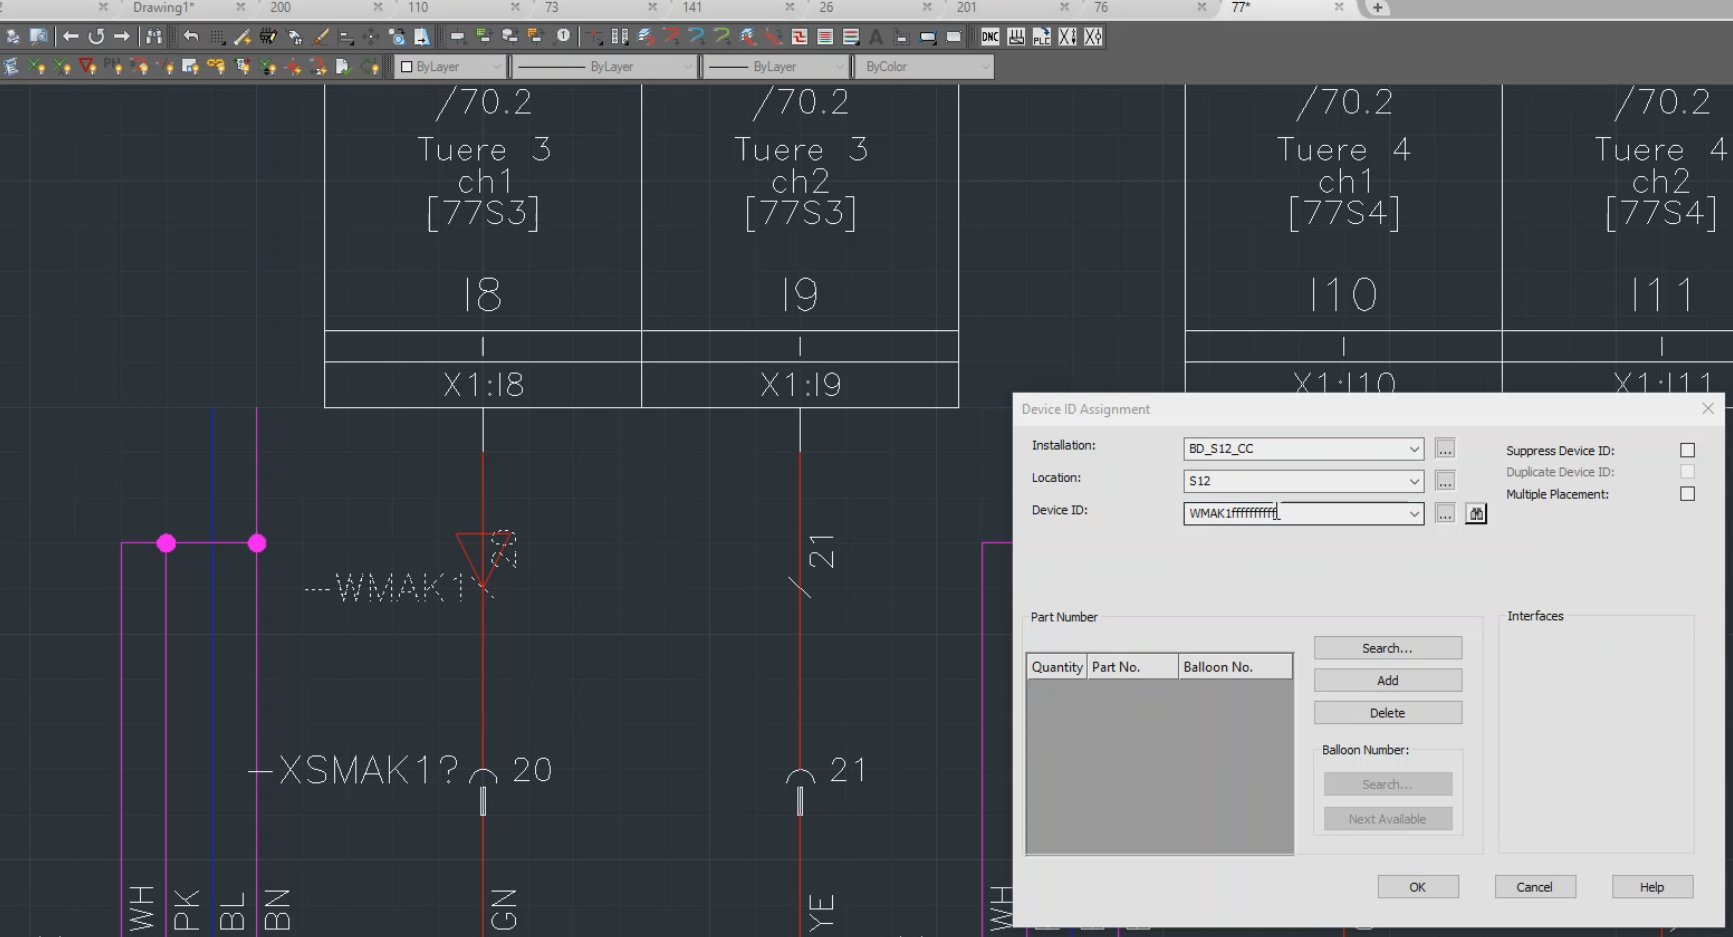Expand the Device ID dropdown arrow
The height and width of the screenshot is (937, 1733).
pos(1414,513)
